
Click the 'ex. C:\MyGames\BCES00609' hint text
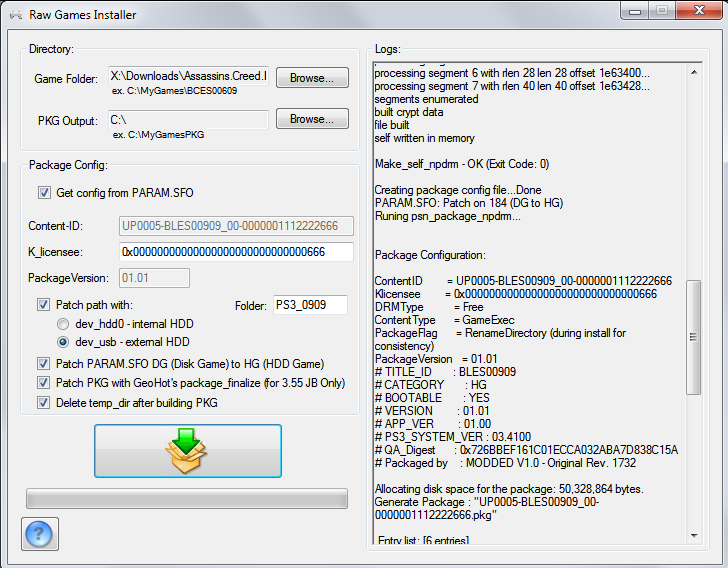click(174, 91)
